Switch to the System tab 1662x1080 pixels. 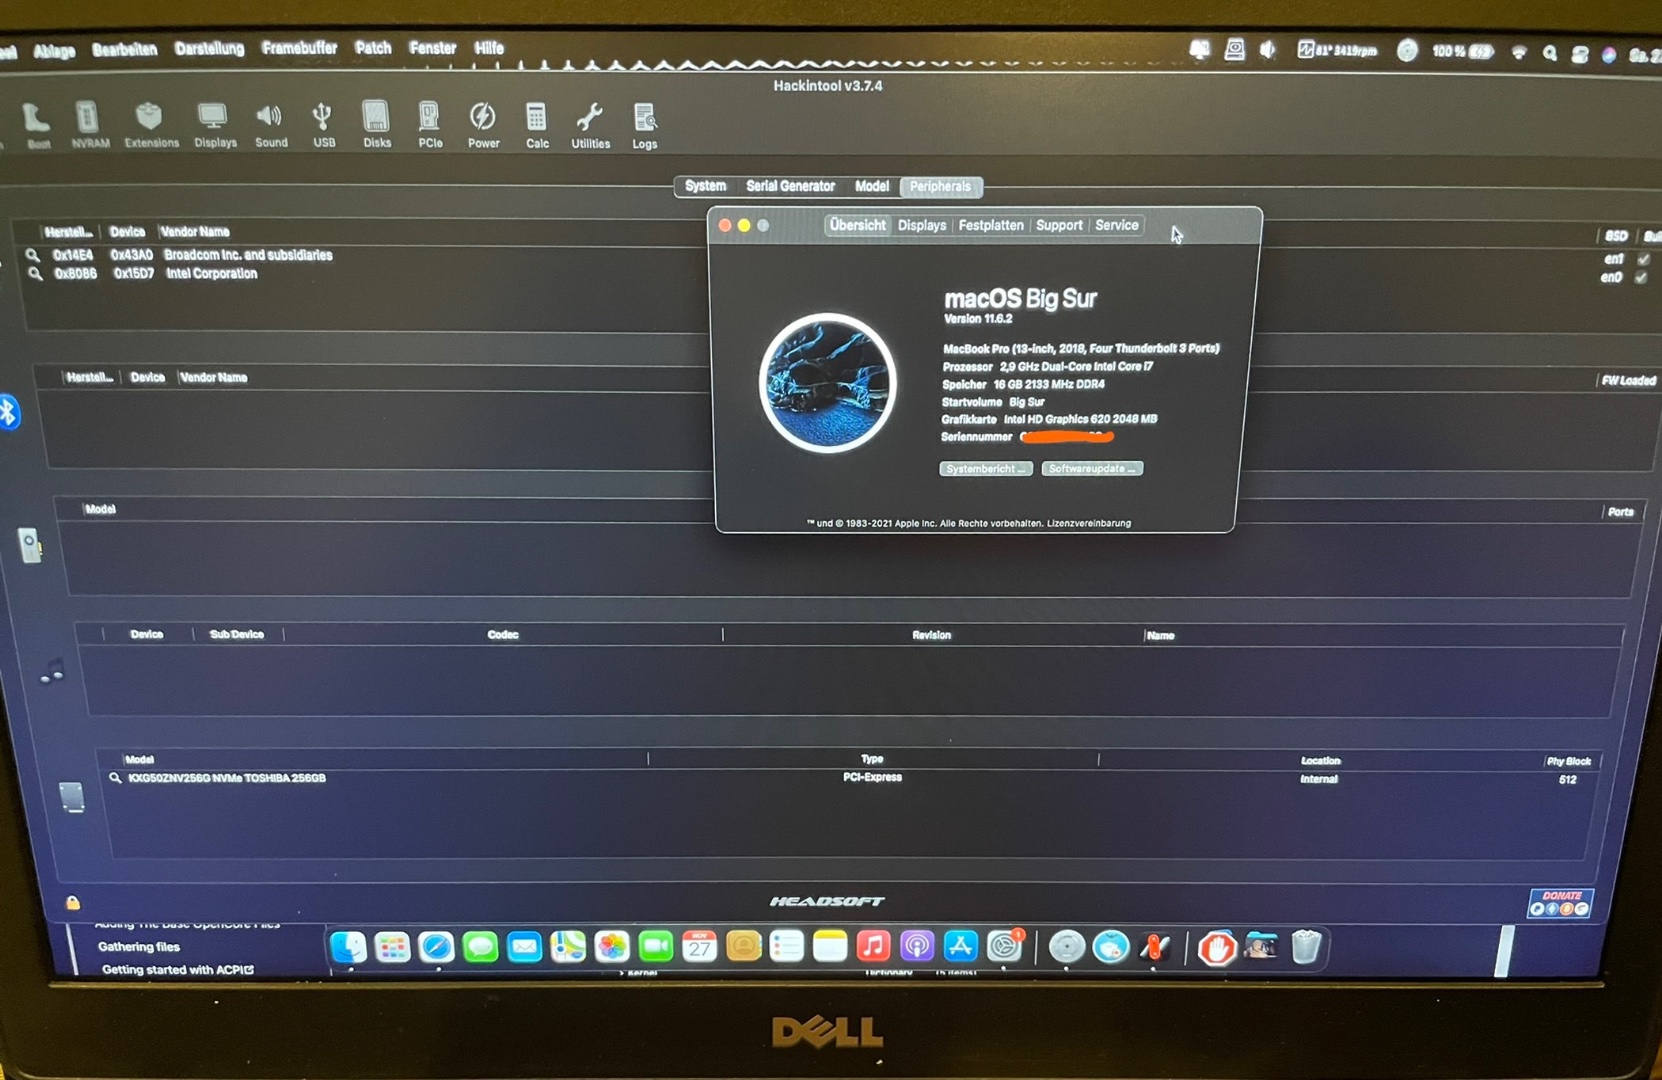(705, 186)
